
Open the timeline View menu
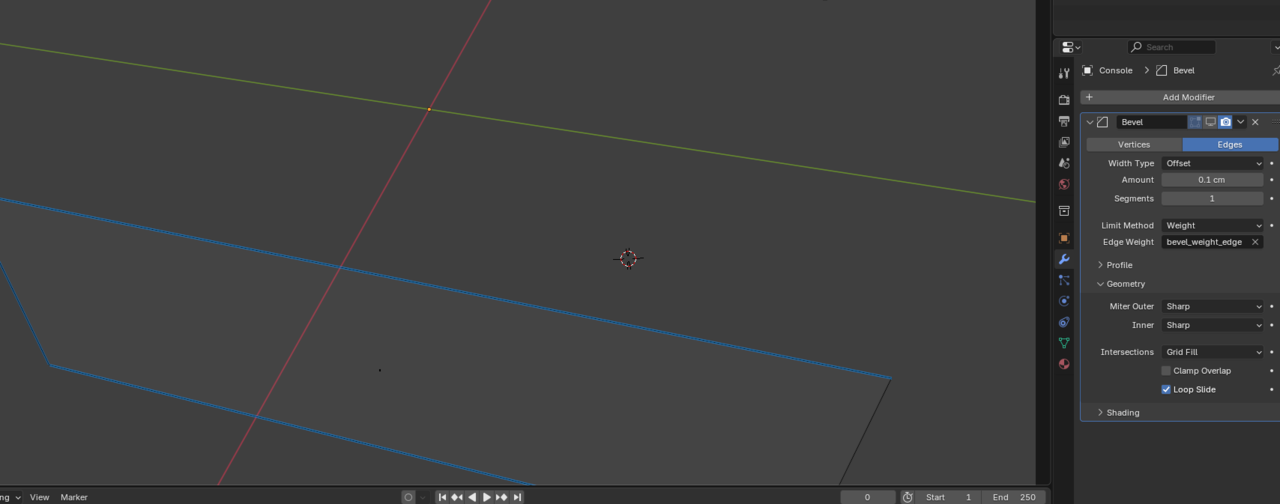tap(39, 497)
